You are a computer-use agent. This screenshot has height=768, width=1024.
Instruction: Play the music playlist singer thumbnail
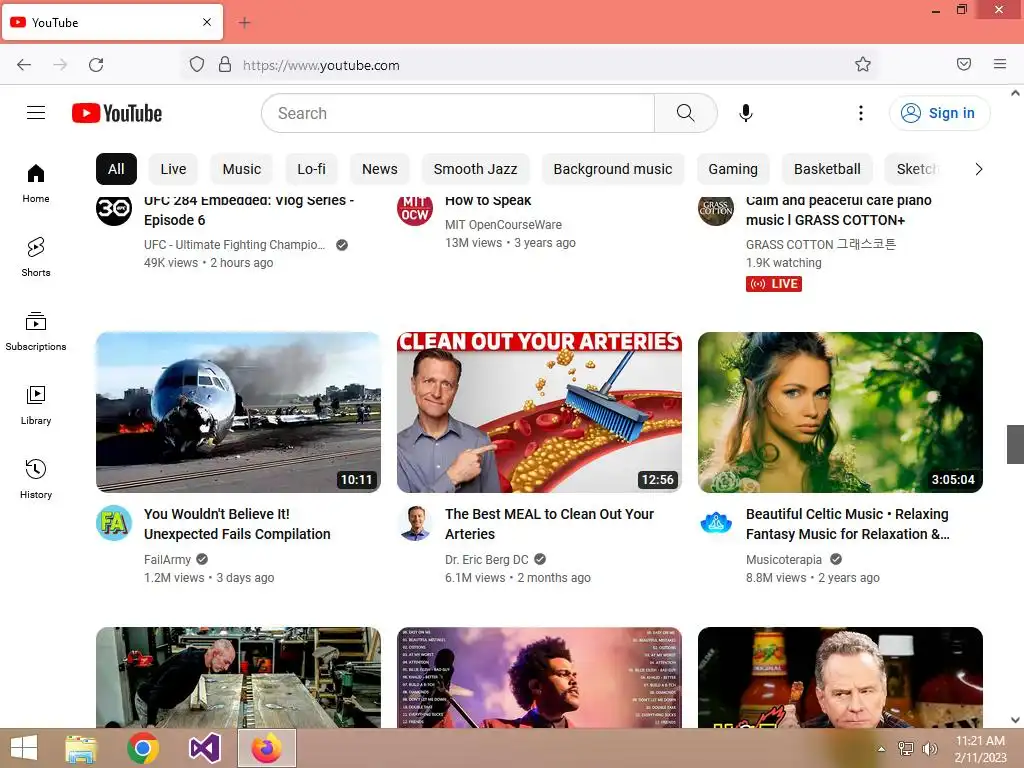pos(539,678)
